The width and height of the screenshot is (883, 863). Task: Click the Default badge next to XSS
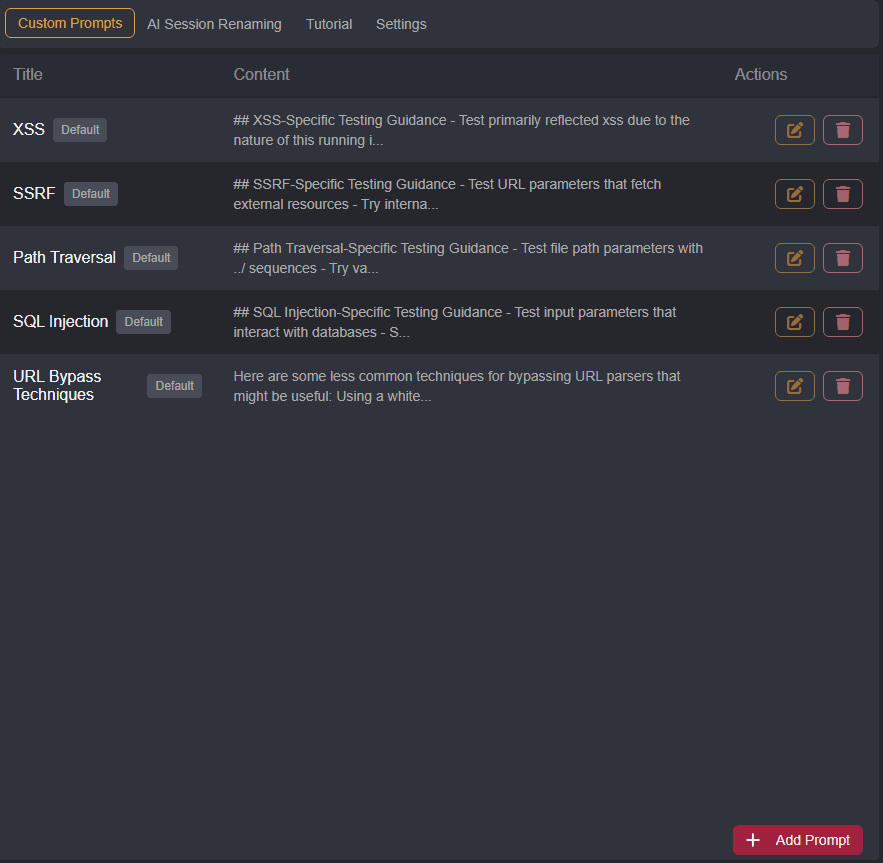point(79,129)
